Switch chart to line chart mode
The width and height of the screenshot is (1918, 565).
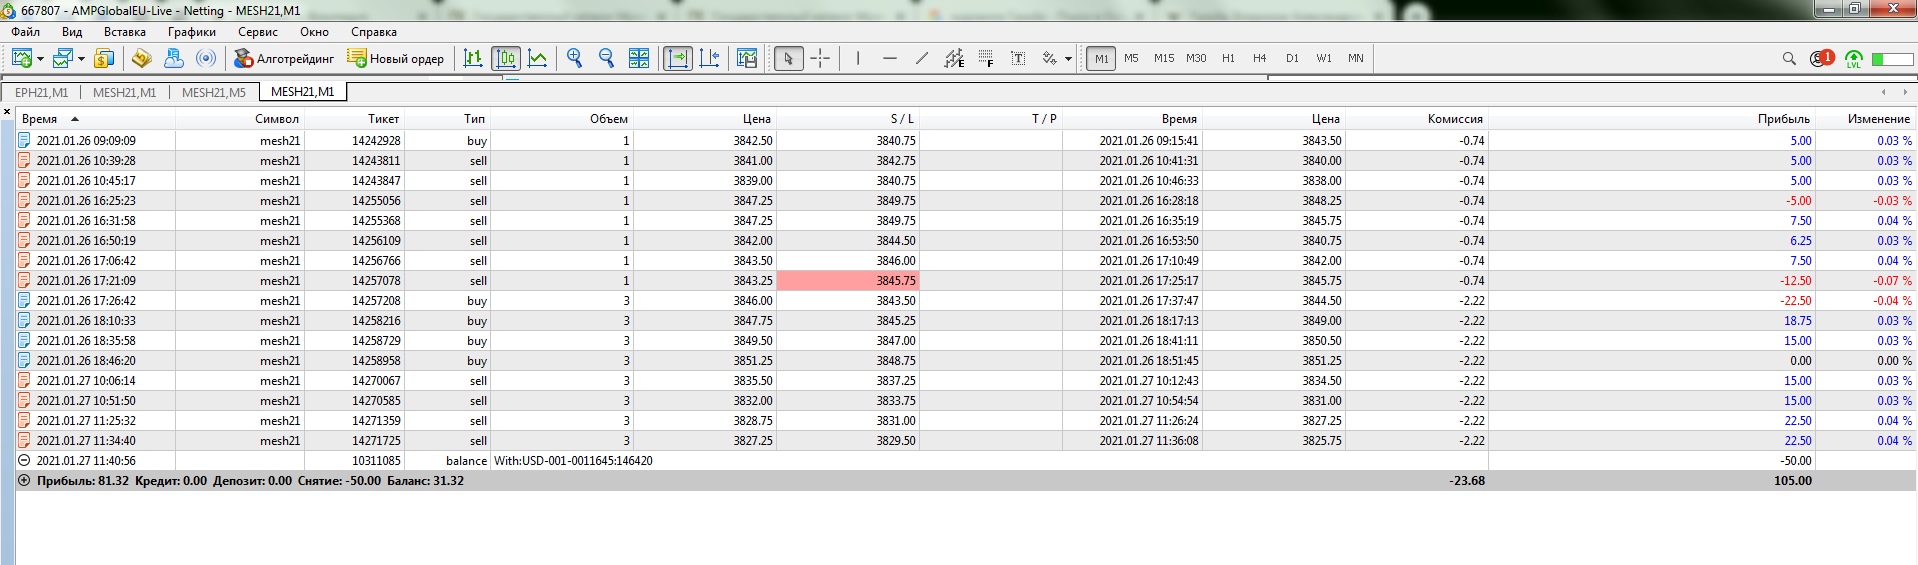click(x=538, y=58)
